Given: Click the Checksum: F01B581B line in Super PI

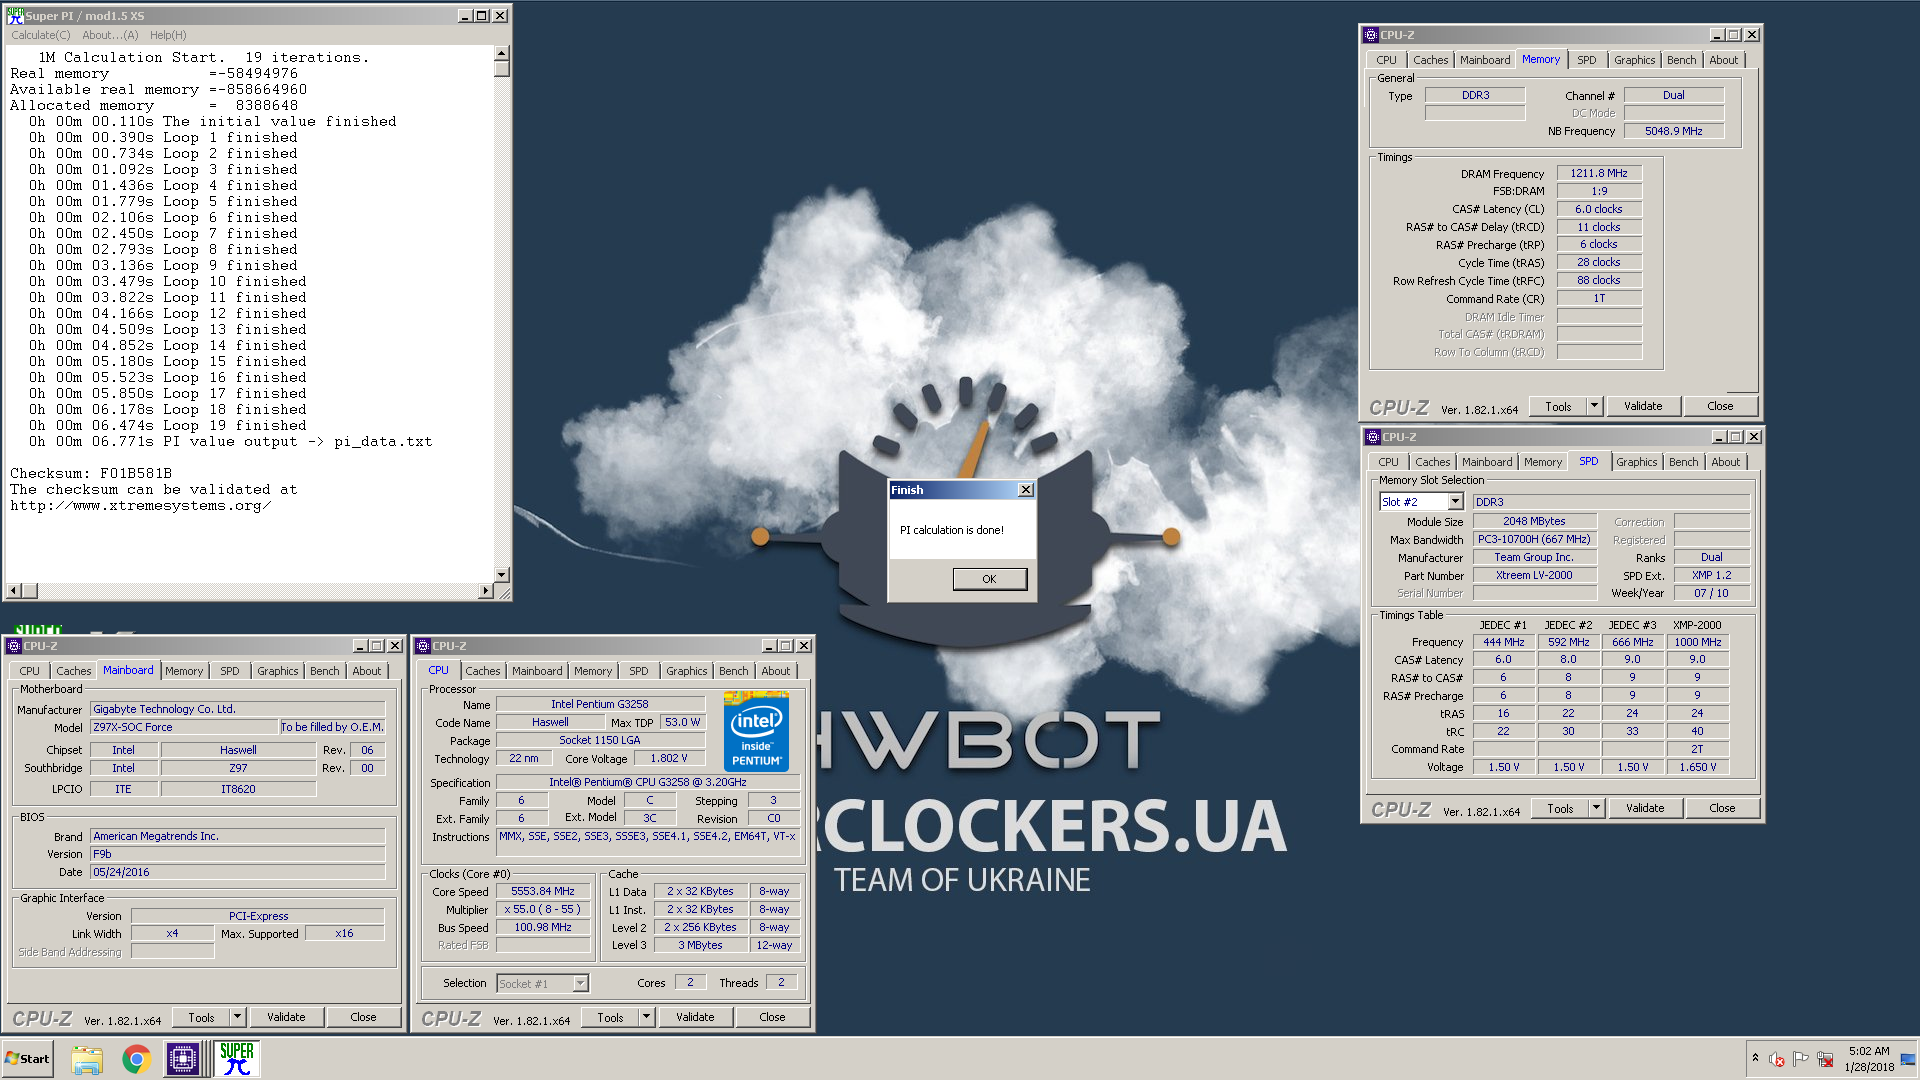Looking at the screenshot, I should [91, 473].
